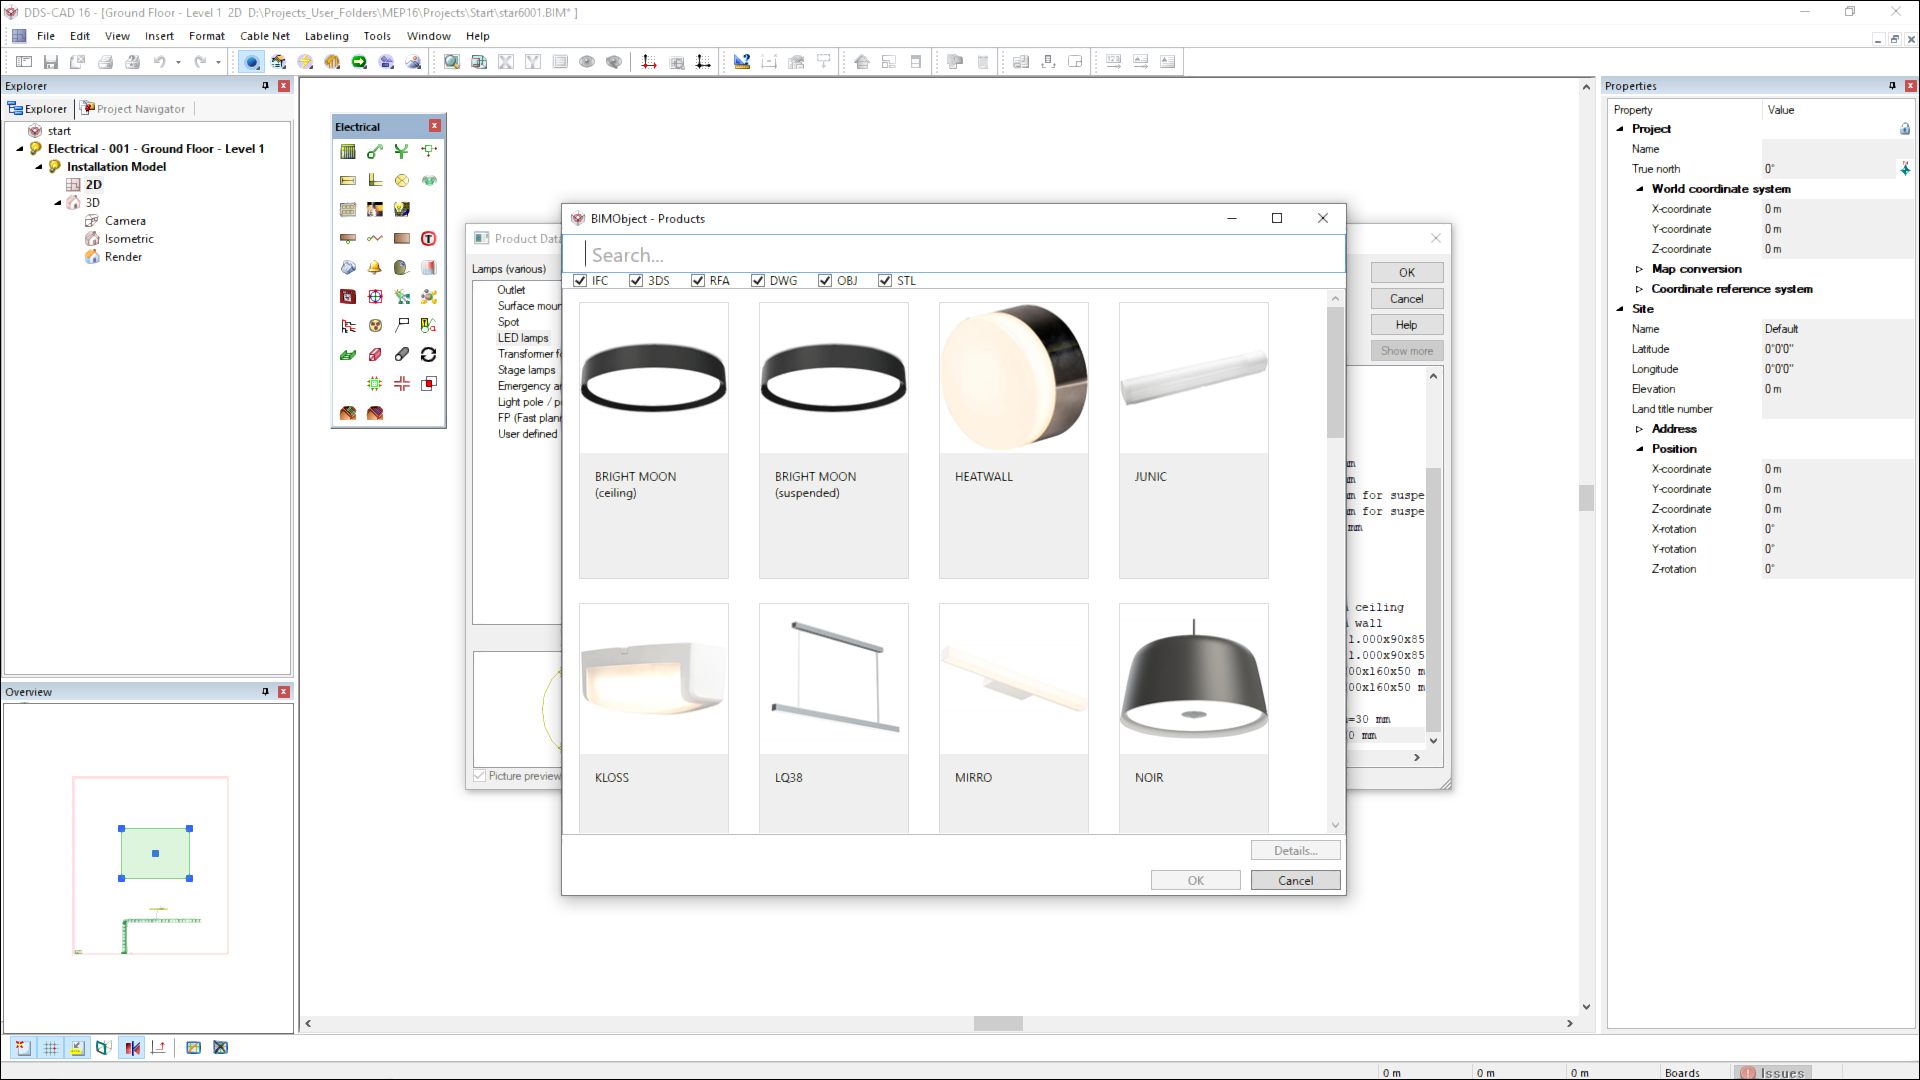Screen dimensions: 1920x1080
Task: Open the Labeling menu
Action: pos(327,36)
